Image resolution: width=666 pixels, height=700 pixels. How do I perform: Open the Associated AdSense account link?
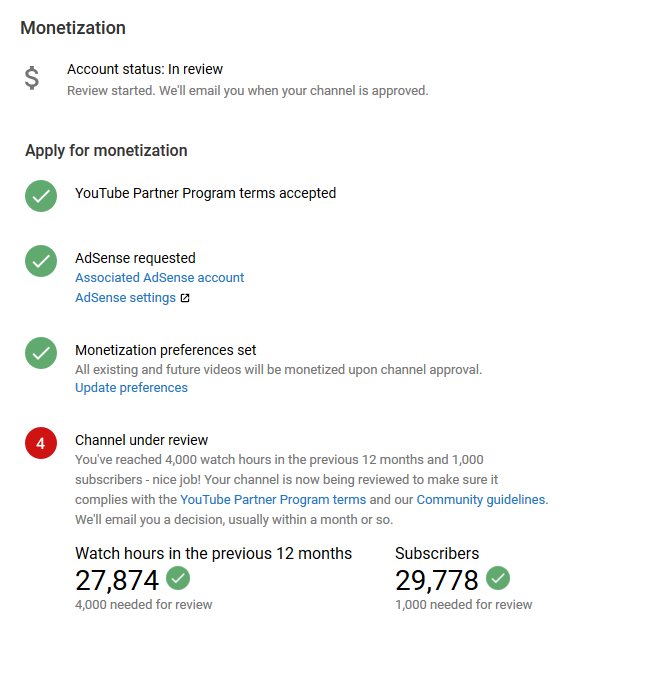[x=159, y=278]
